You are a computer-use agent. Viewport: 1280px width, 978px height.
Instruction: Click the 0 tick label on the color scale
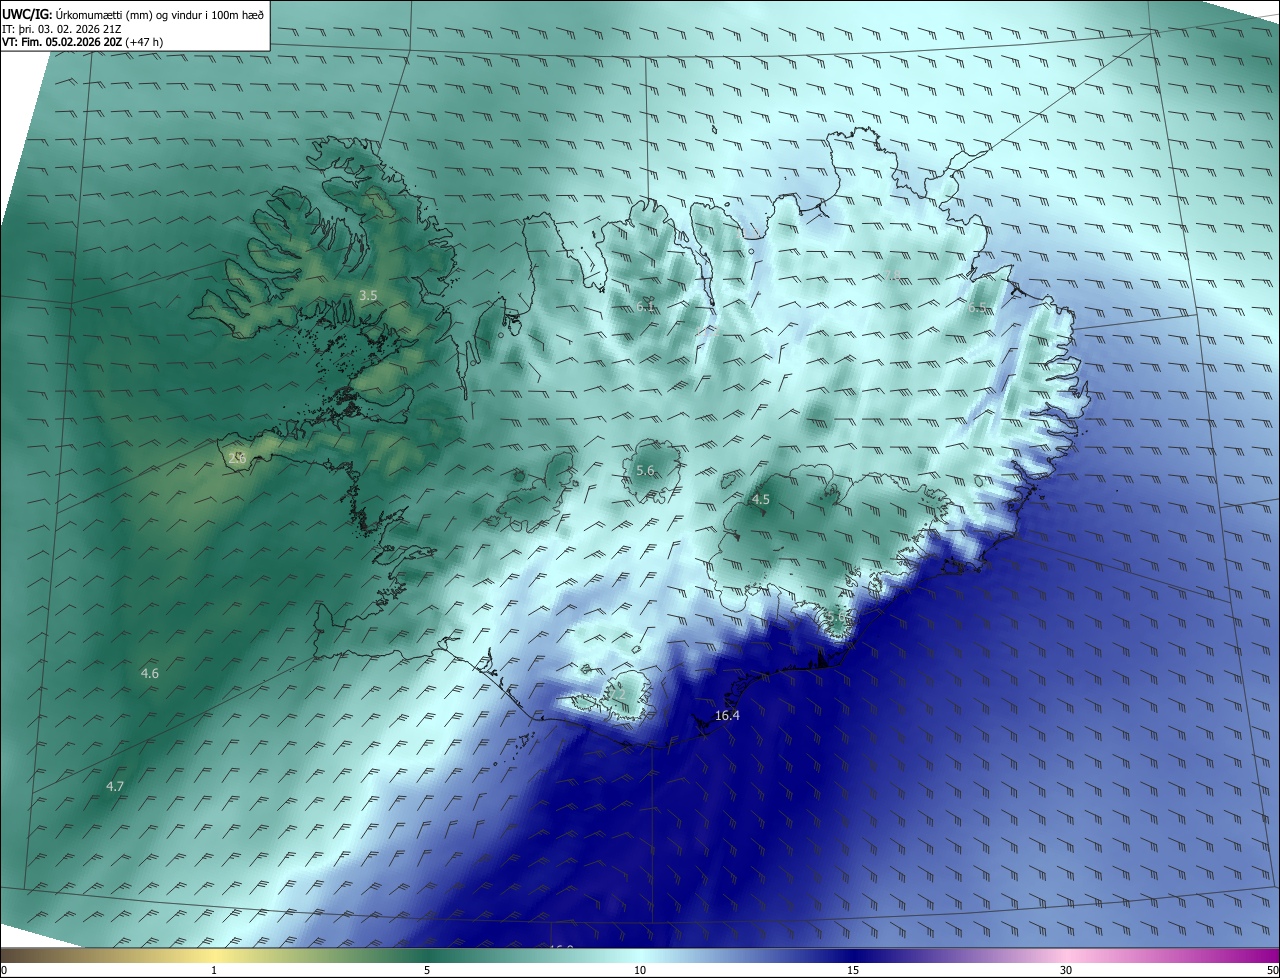4,971
